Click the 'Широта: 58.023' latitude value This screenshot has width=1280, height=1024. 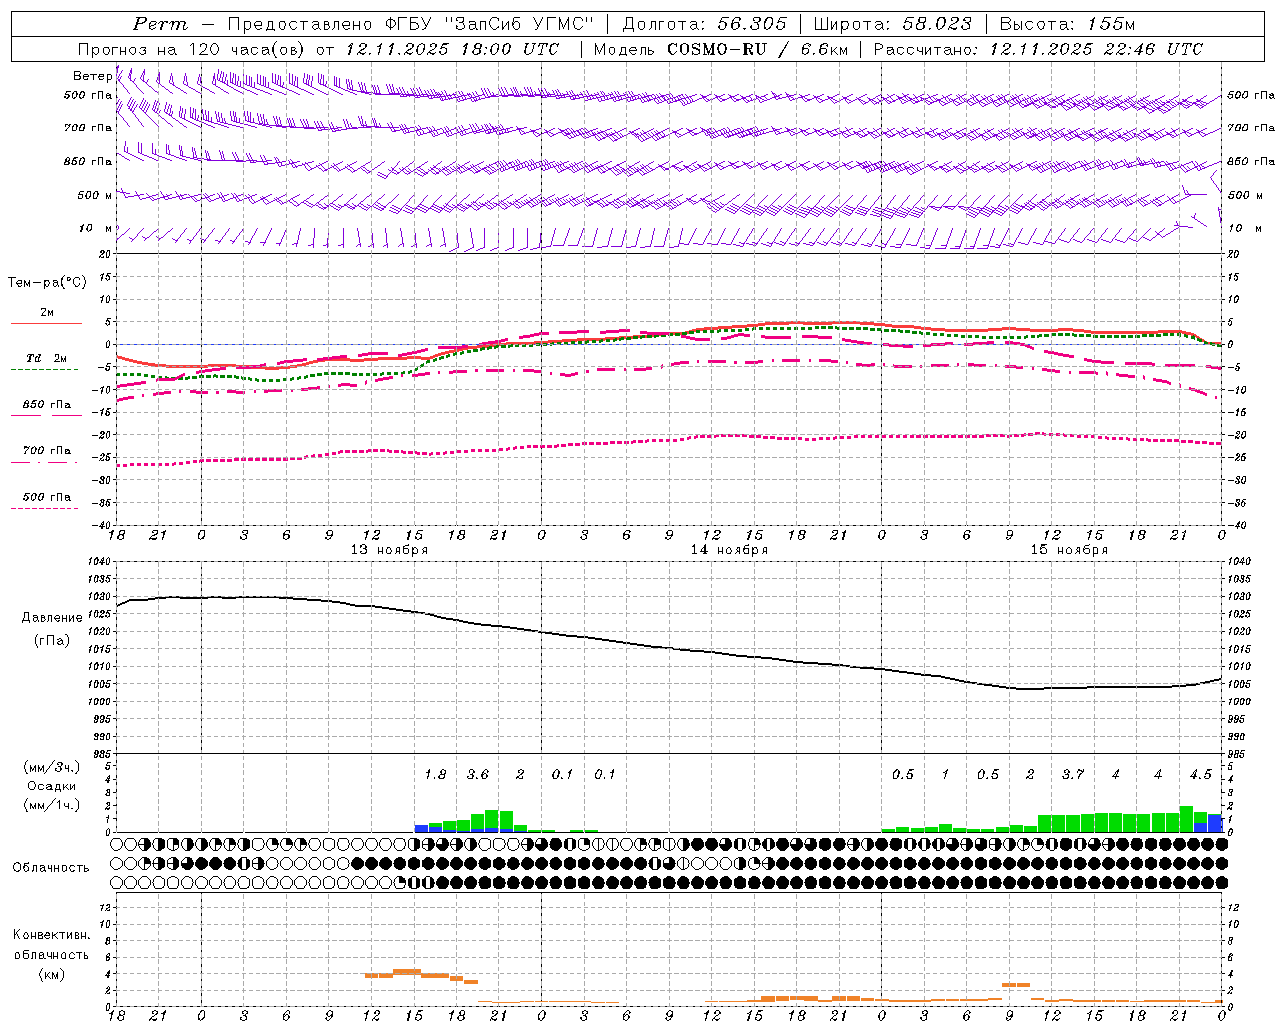pyautogui.click(x=892, y=24)
